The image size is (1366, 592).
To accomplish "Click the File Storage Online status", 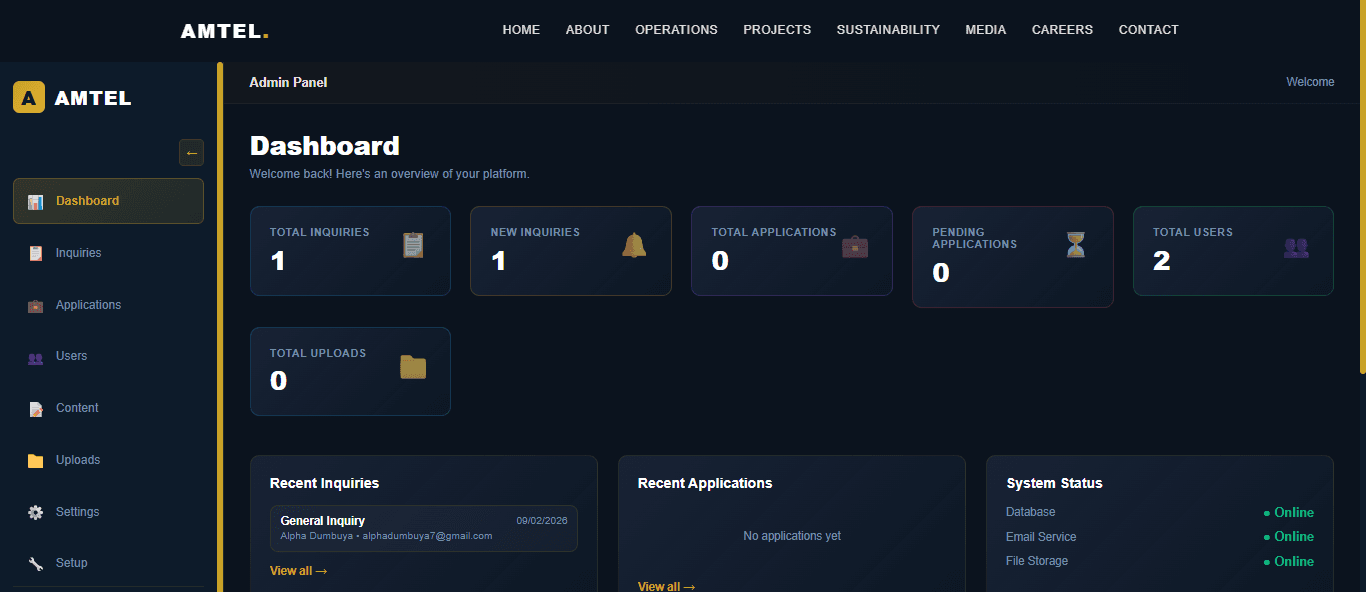I will [x=1289, y=562].
